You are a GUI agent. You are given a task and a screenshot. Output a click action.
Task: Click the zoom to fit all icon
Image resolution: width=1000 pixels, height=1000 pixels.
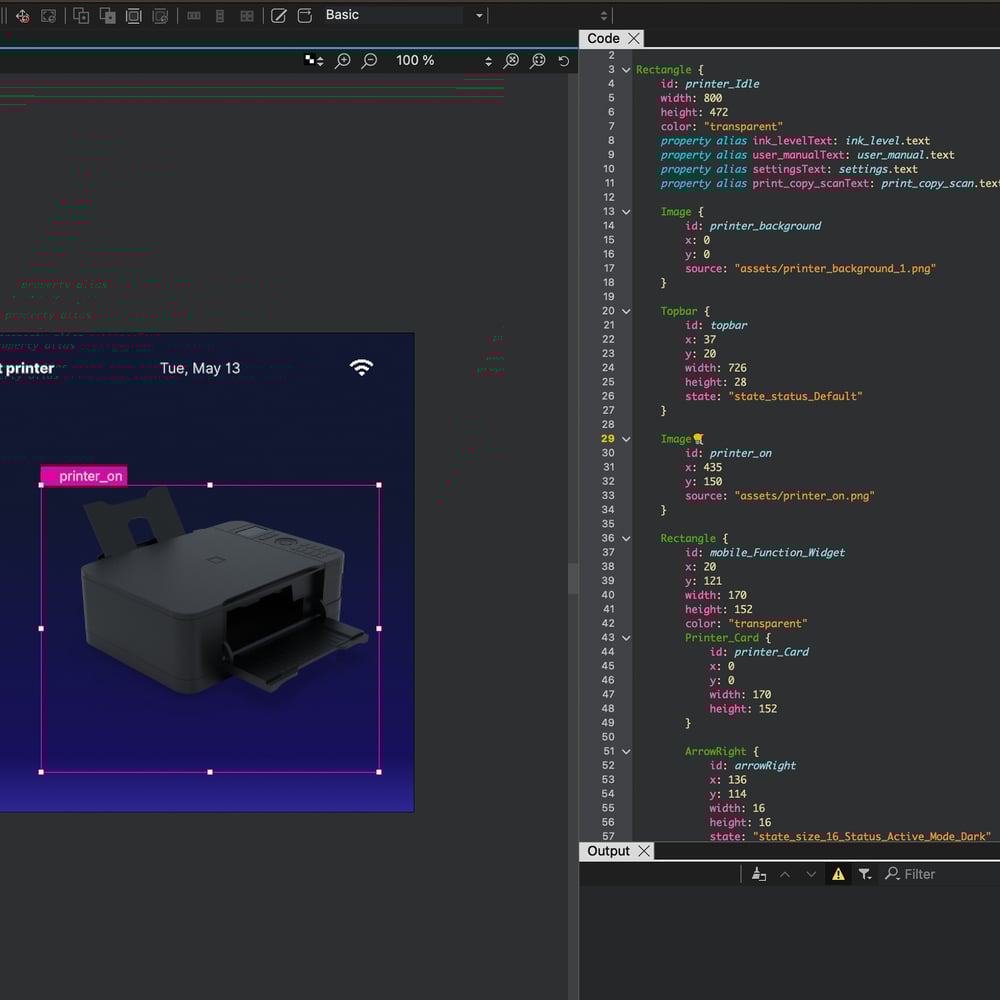click(x=512, y=61)
